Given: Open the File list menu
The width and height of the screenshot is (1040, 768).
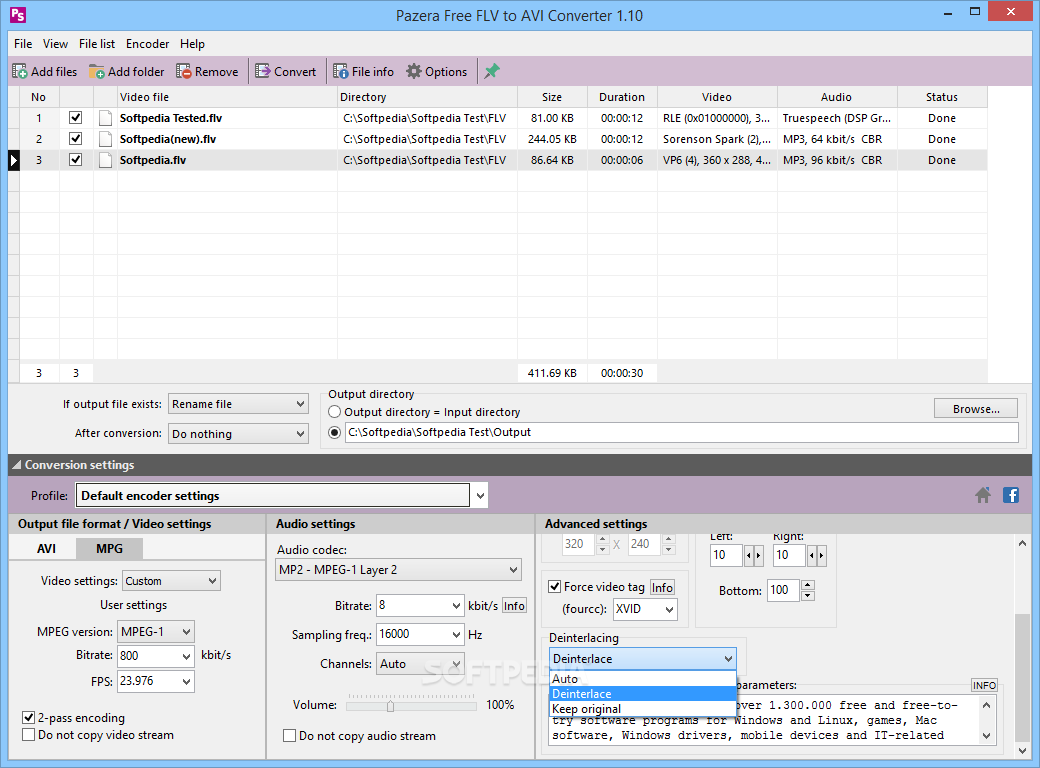Looking at the screenshot, I should click(97, 44).
